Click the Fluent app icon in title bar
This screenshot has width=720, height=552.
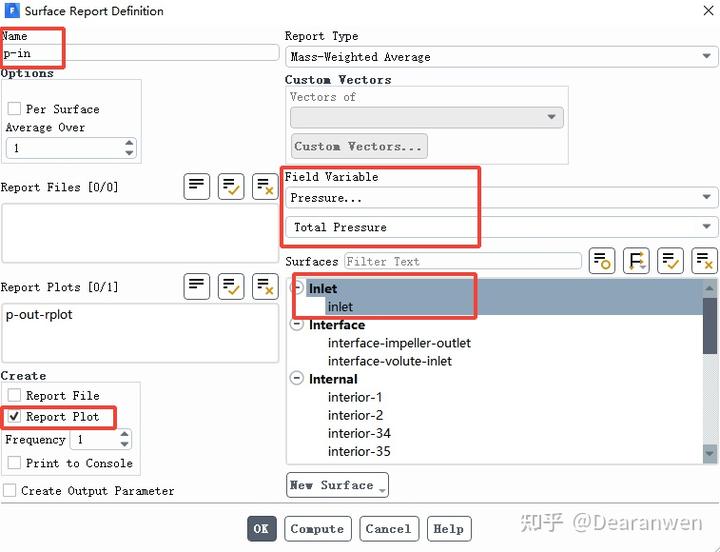coord(12,11)
